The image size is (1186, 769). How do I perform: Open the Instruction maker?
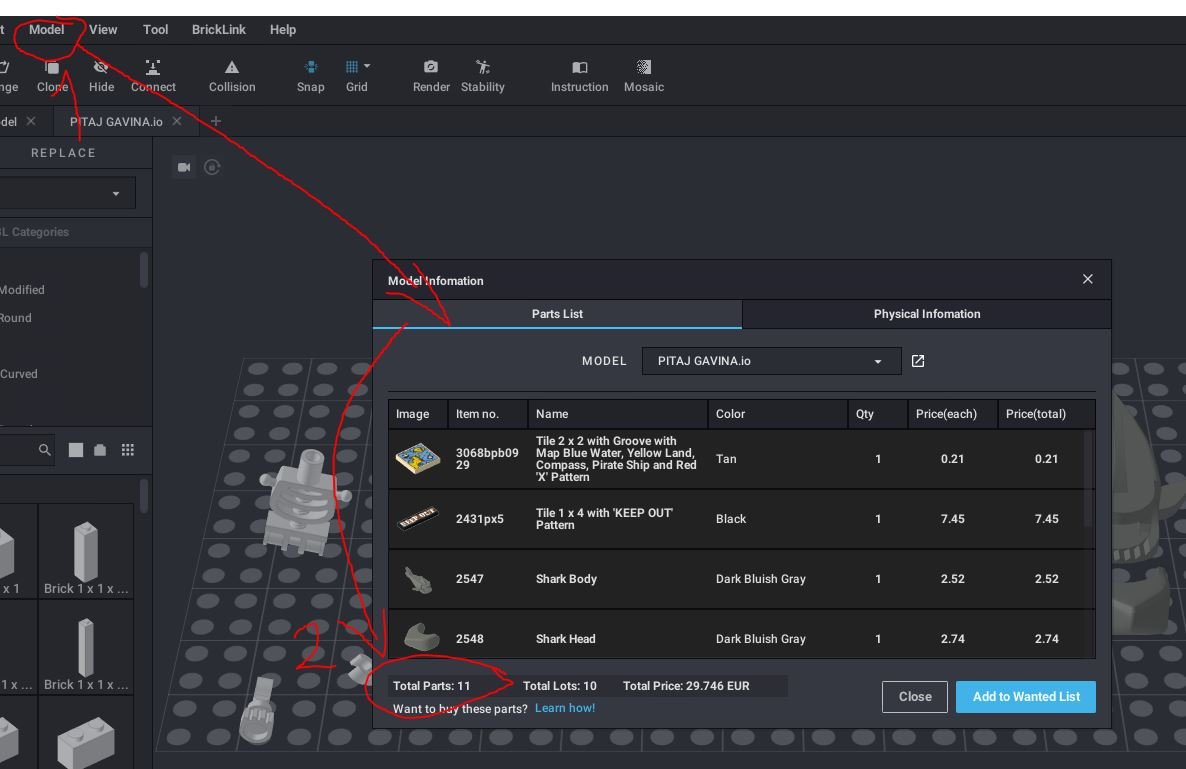click(x=579, y=68)
